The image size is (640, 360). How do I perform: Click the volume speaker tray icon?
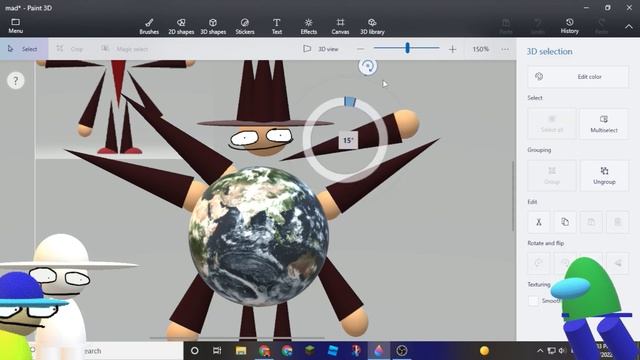coord(562,351)
